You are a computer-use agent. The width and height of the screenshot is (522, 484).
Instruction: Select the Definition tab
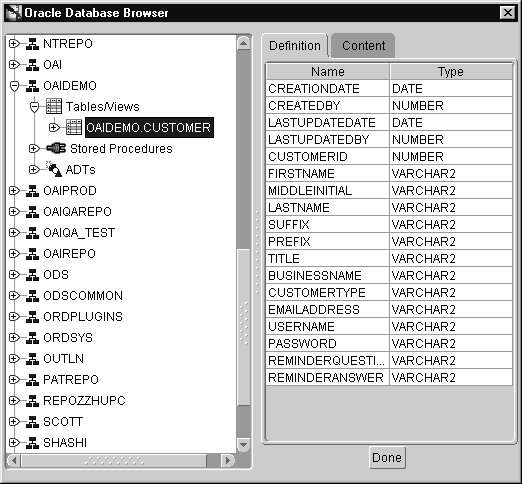click(295, 46)
